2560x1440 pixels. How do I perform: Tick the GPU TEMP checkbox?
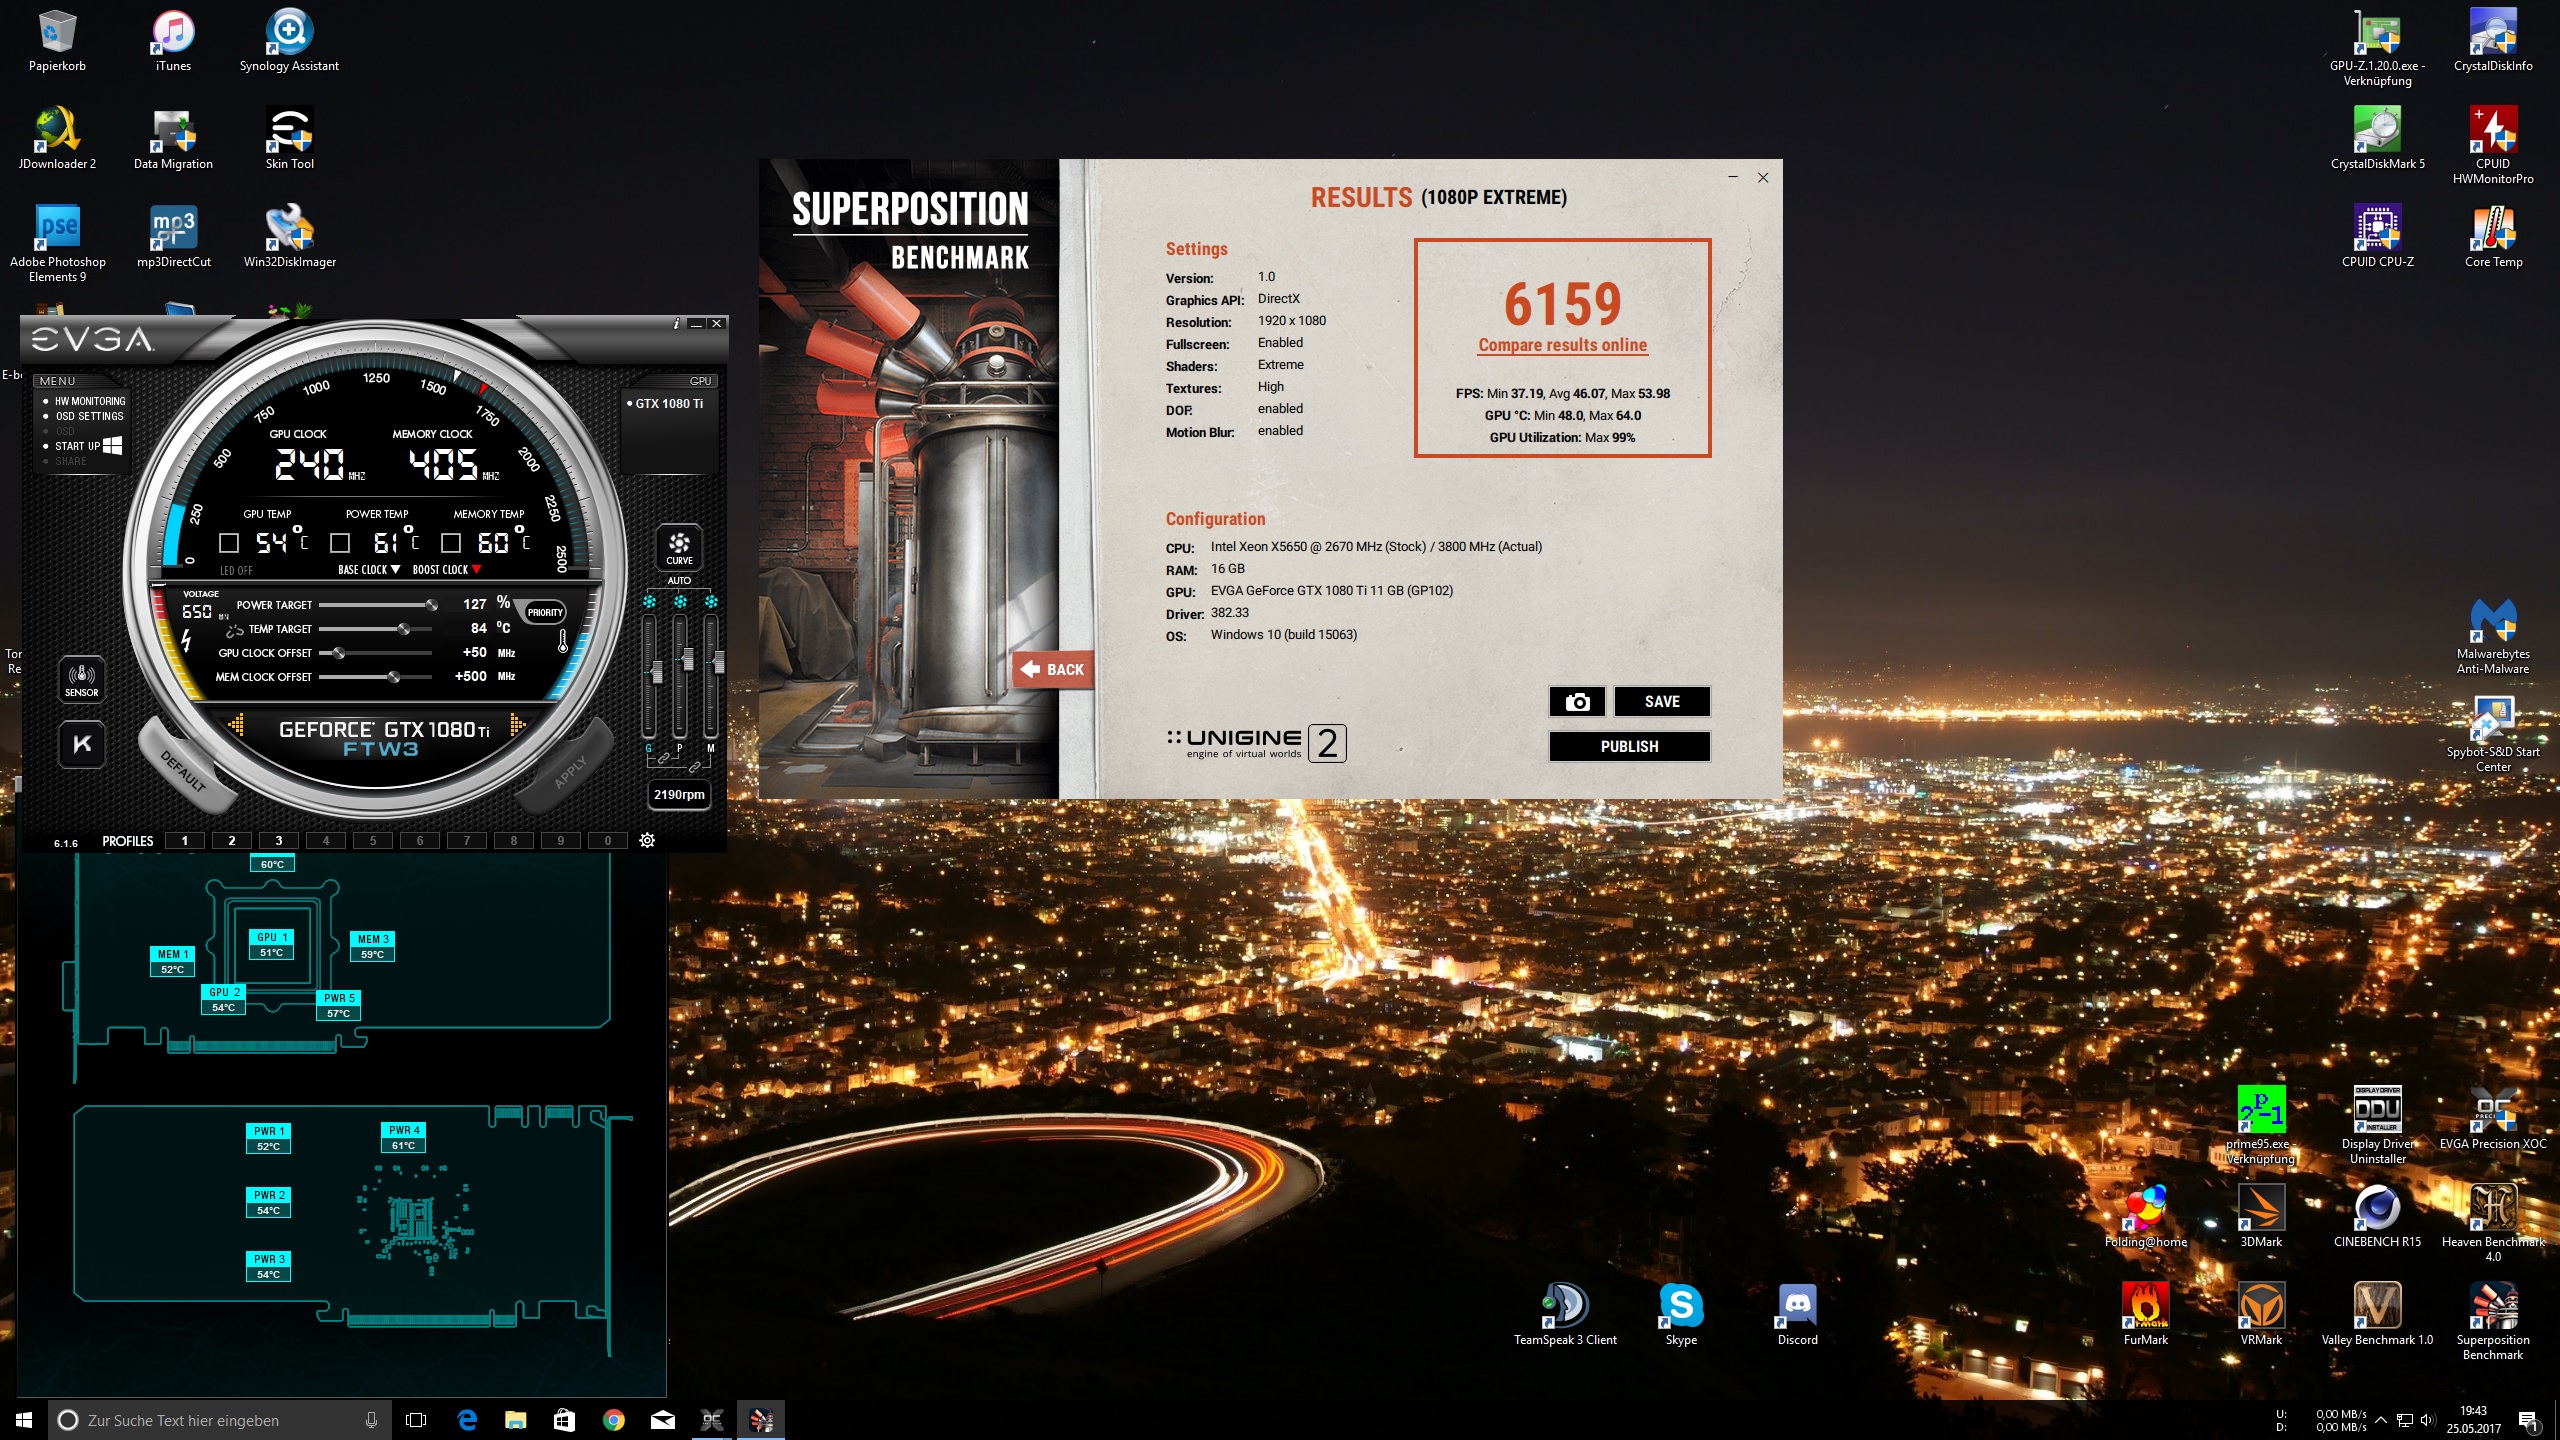tap(229, 543)
